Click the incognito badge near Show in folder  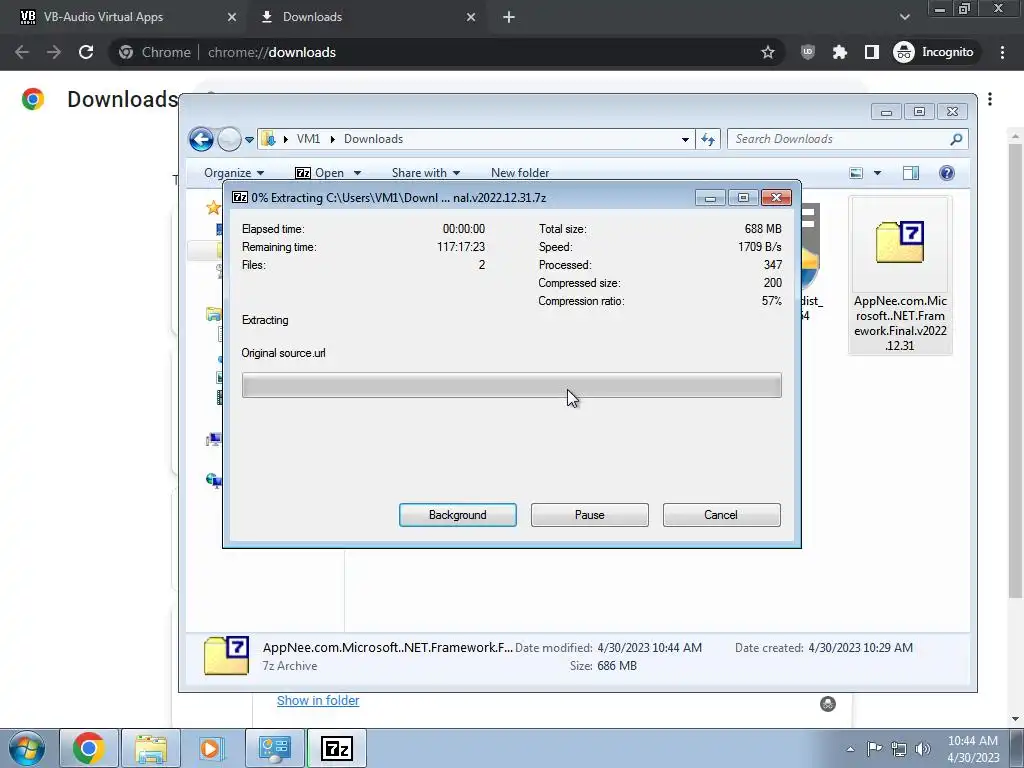click(827, 704)
